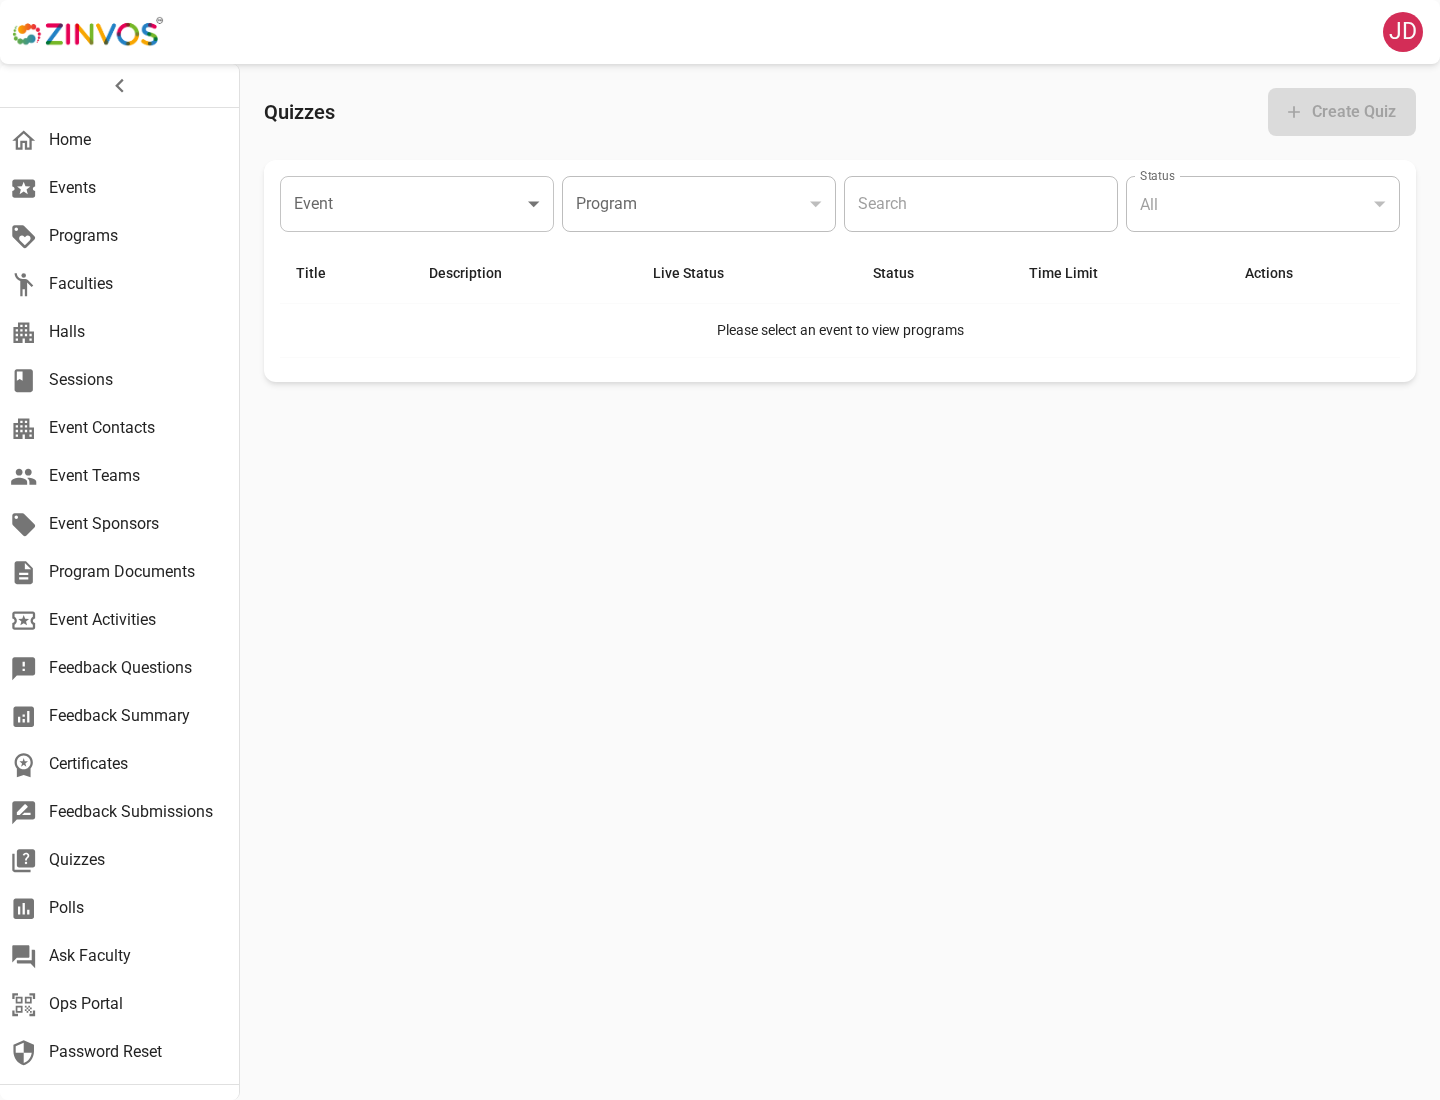
Task: Click the Feedback Summary chart icon
Action: (24, 716)
